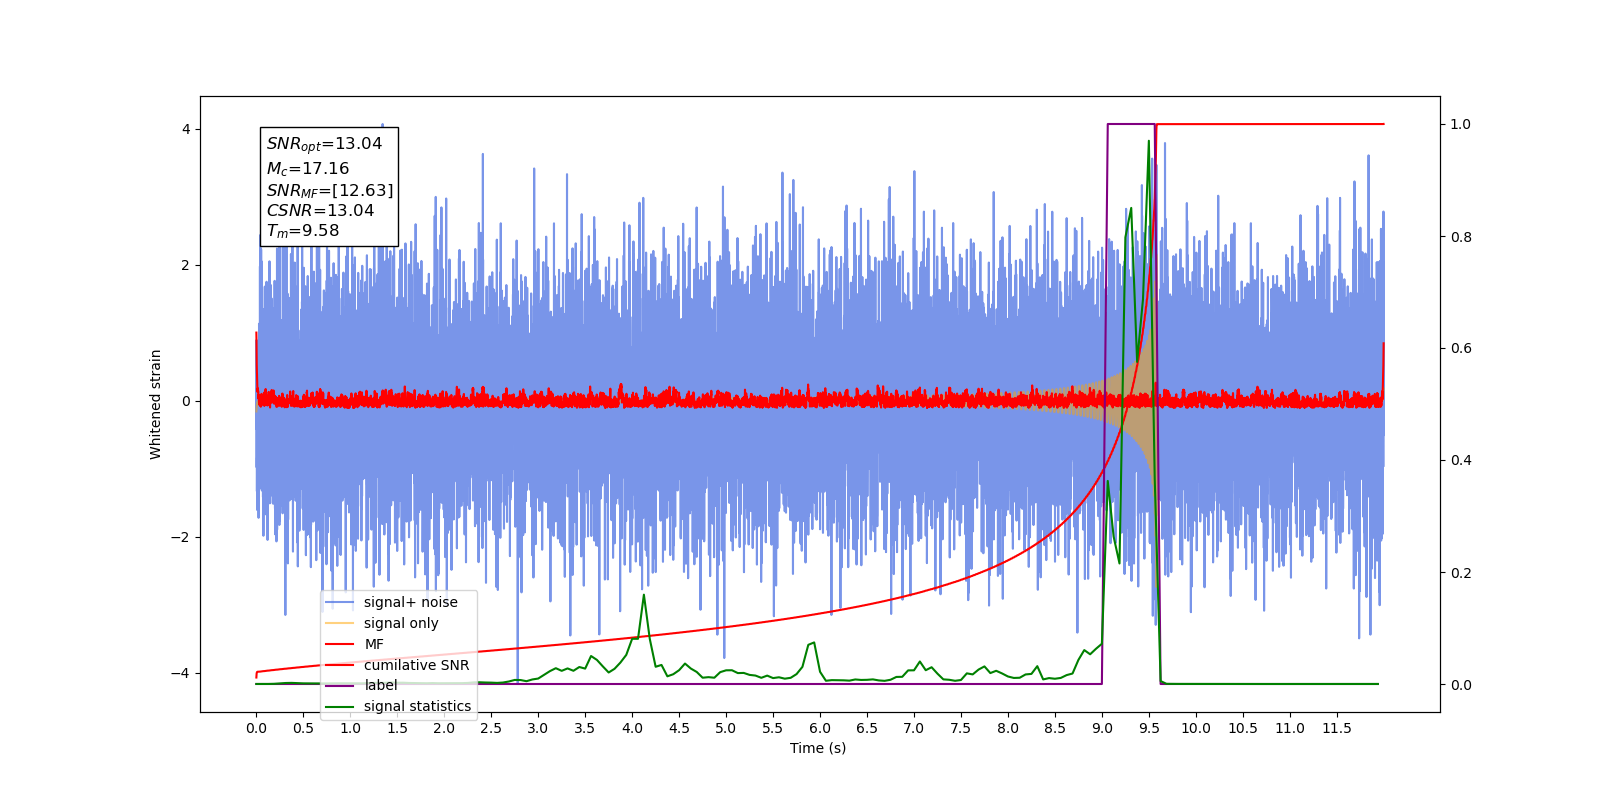Viewport: 1600px width, 800px height.
Task: Click the 0.6 tick label on the right axis
Action: [1461, 348]
